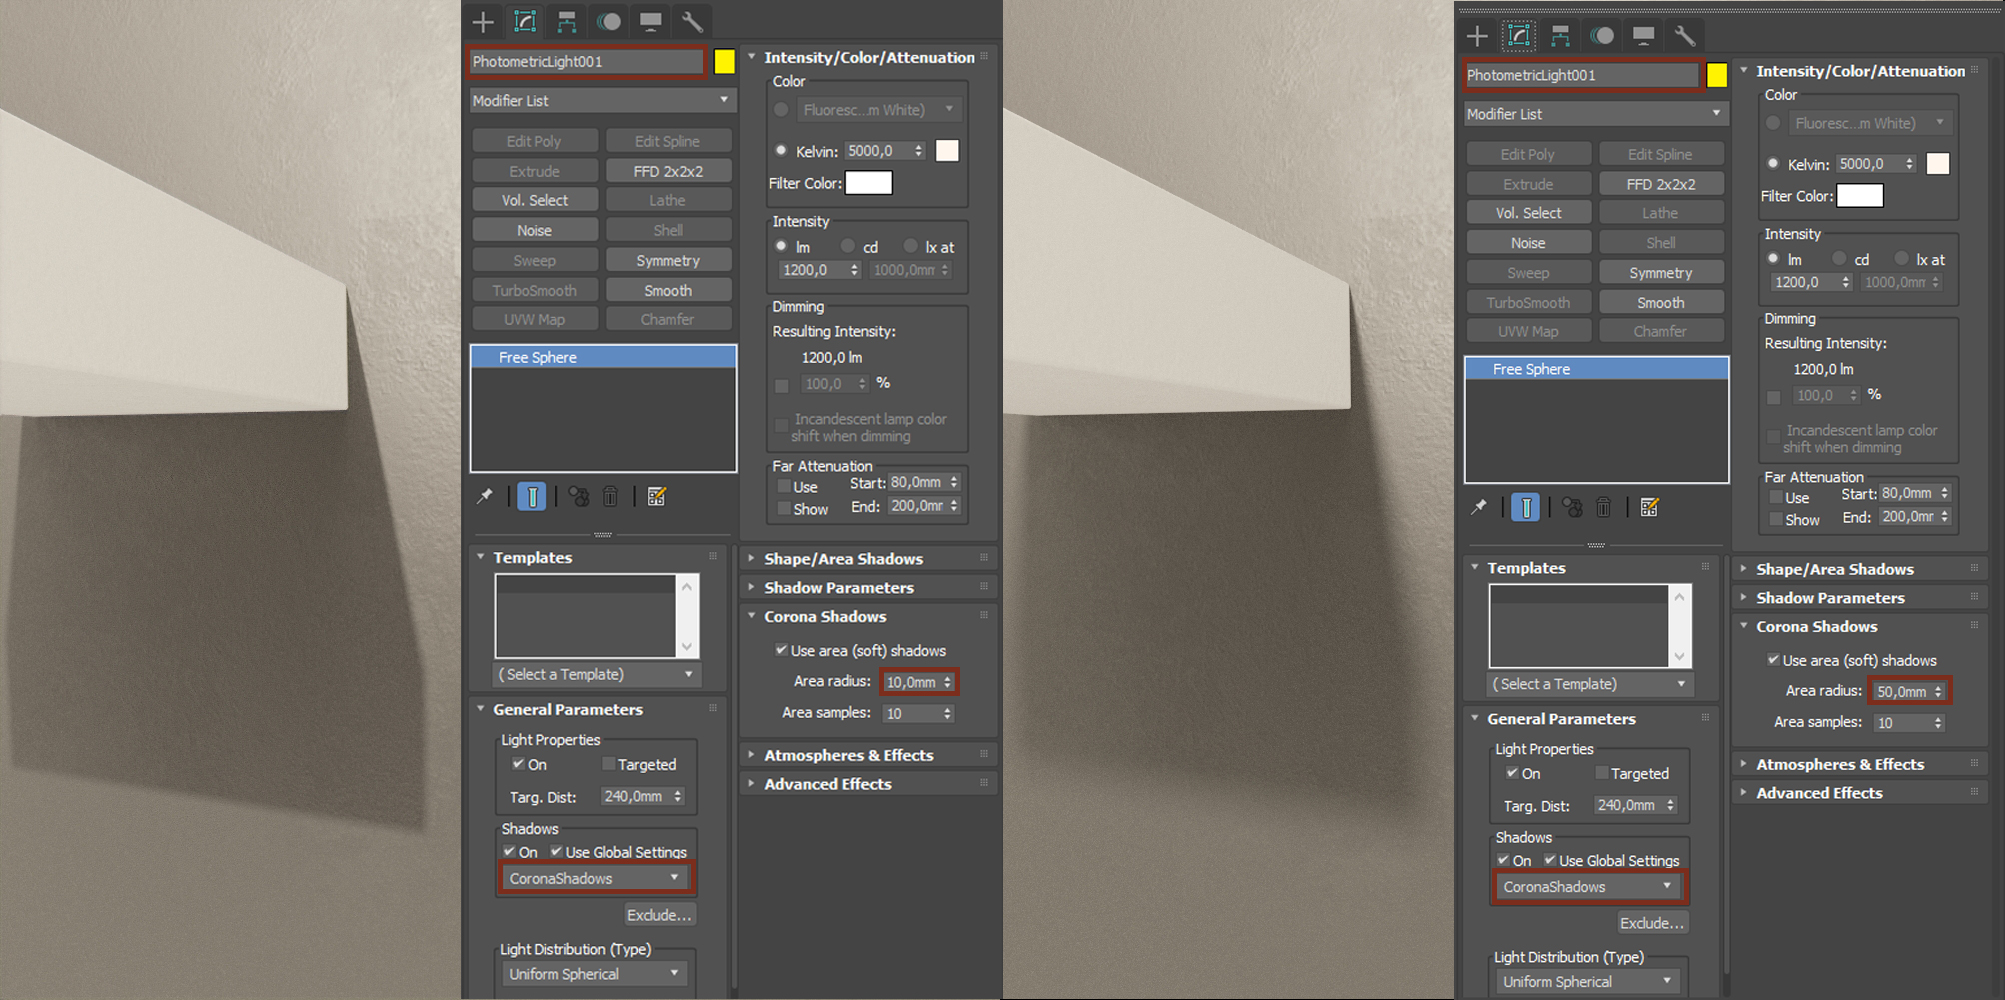Select the cd intensity radio in left panel
2005x1000 pixels.
[x=848, y=246]
